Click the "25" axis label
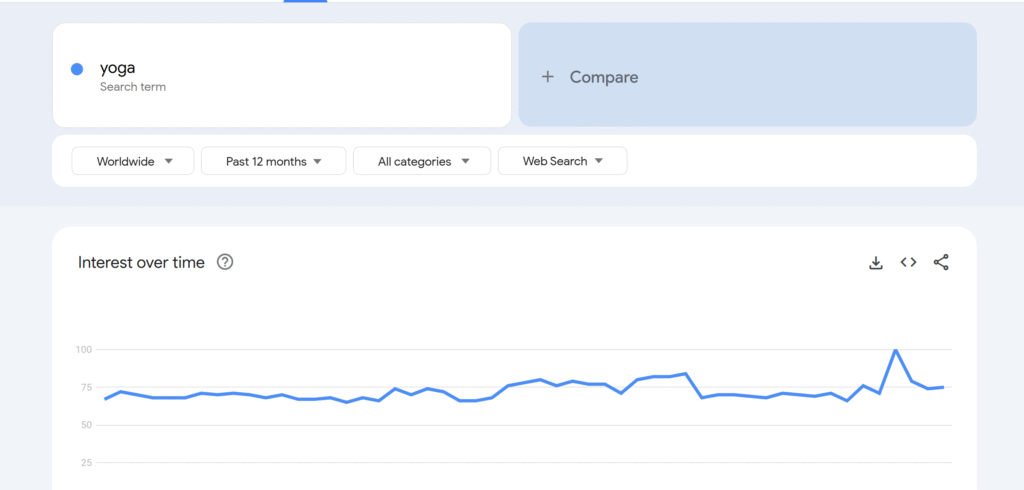 pos(87,463)
